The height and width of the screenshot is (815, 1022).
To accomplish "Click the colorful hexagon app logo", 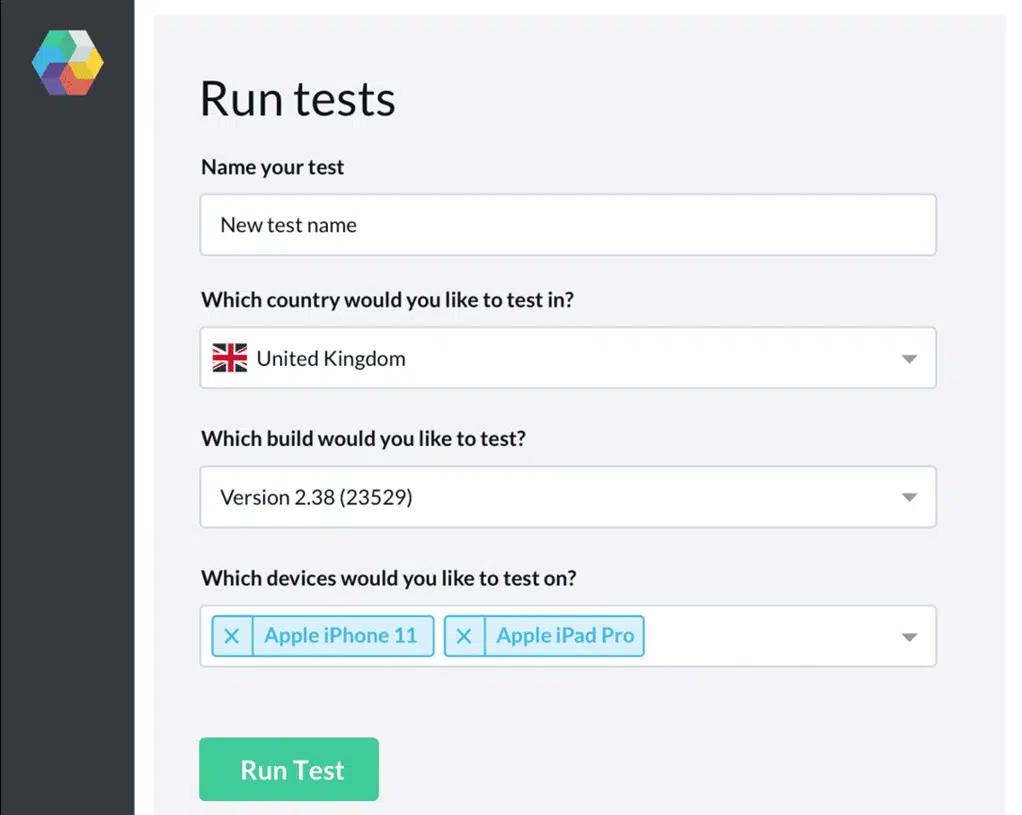I will (x=67, y=62).
